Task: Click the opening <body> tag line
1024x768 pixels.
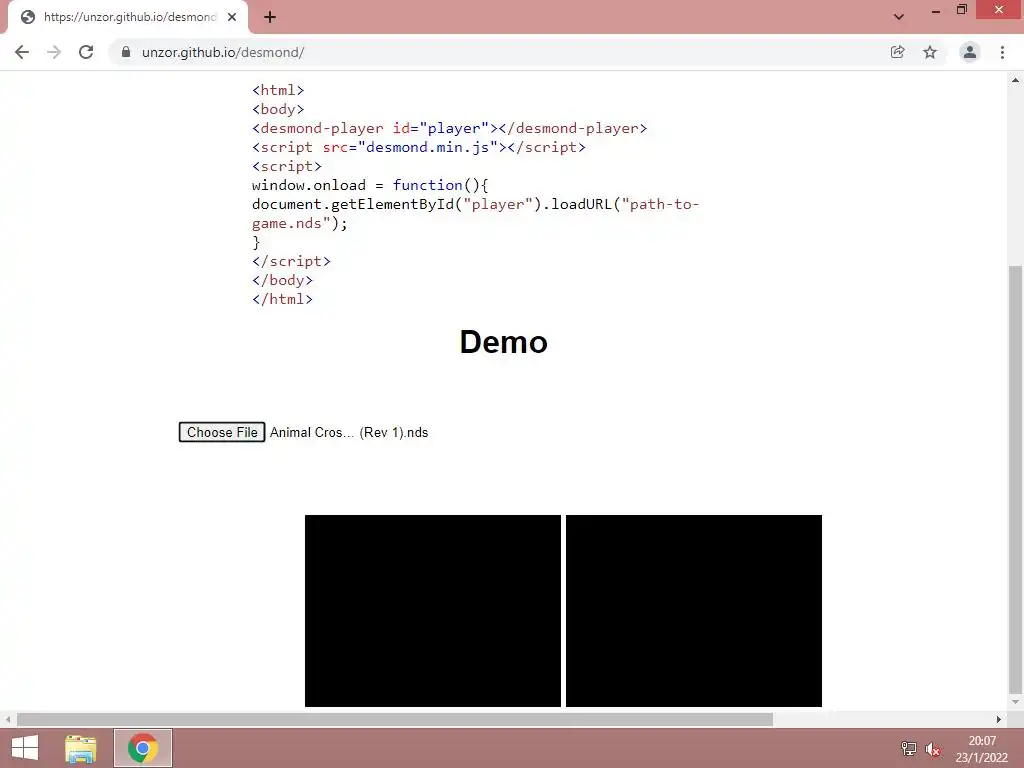Action: [x=278, y=110]
